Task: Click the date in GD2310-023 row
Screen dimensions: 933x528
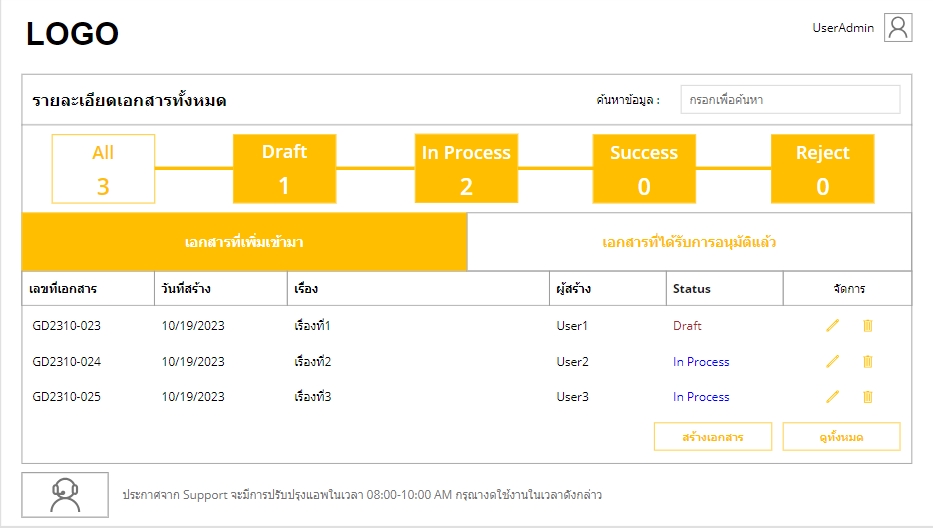Action: click(193, 326)
